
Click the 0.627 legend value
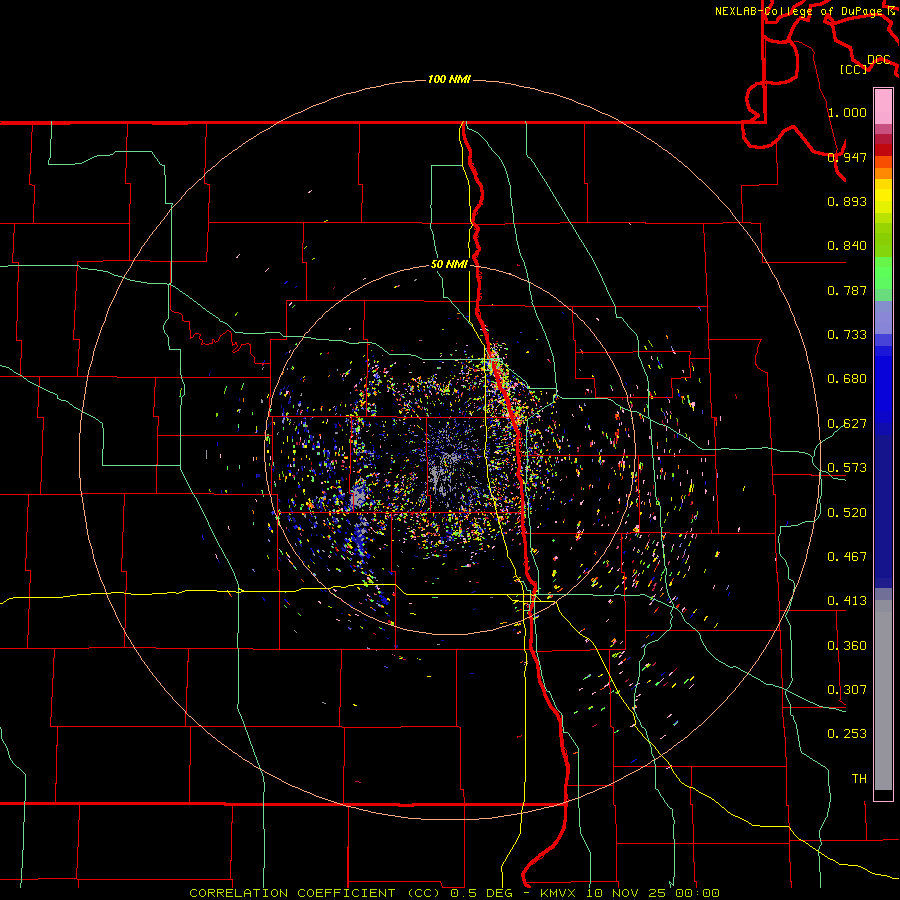(847, 424)
